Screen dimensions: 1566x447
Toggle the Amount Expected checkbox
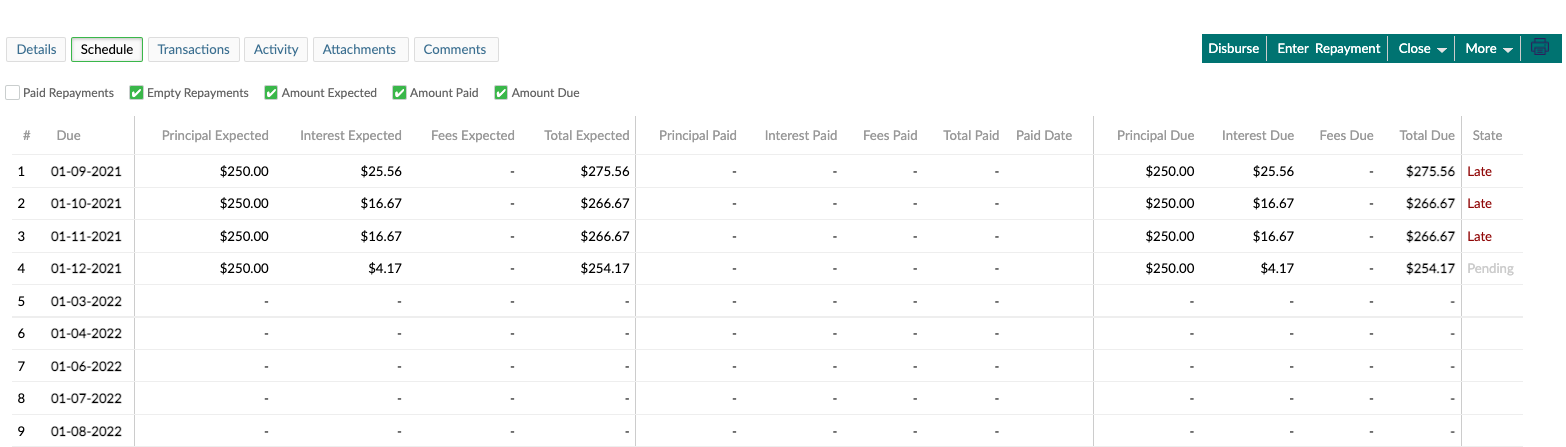point(271,93)
